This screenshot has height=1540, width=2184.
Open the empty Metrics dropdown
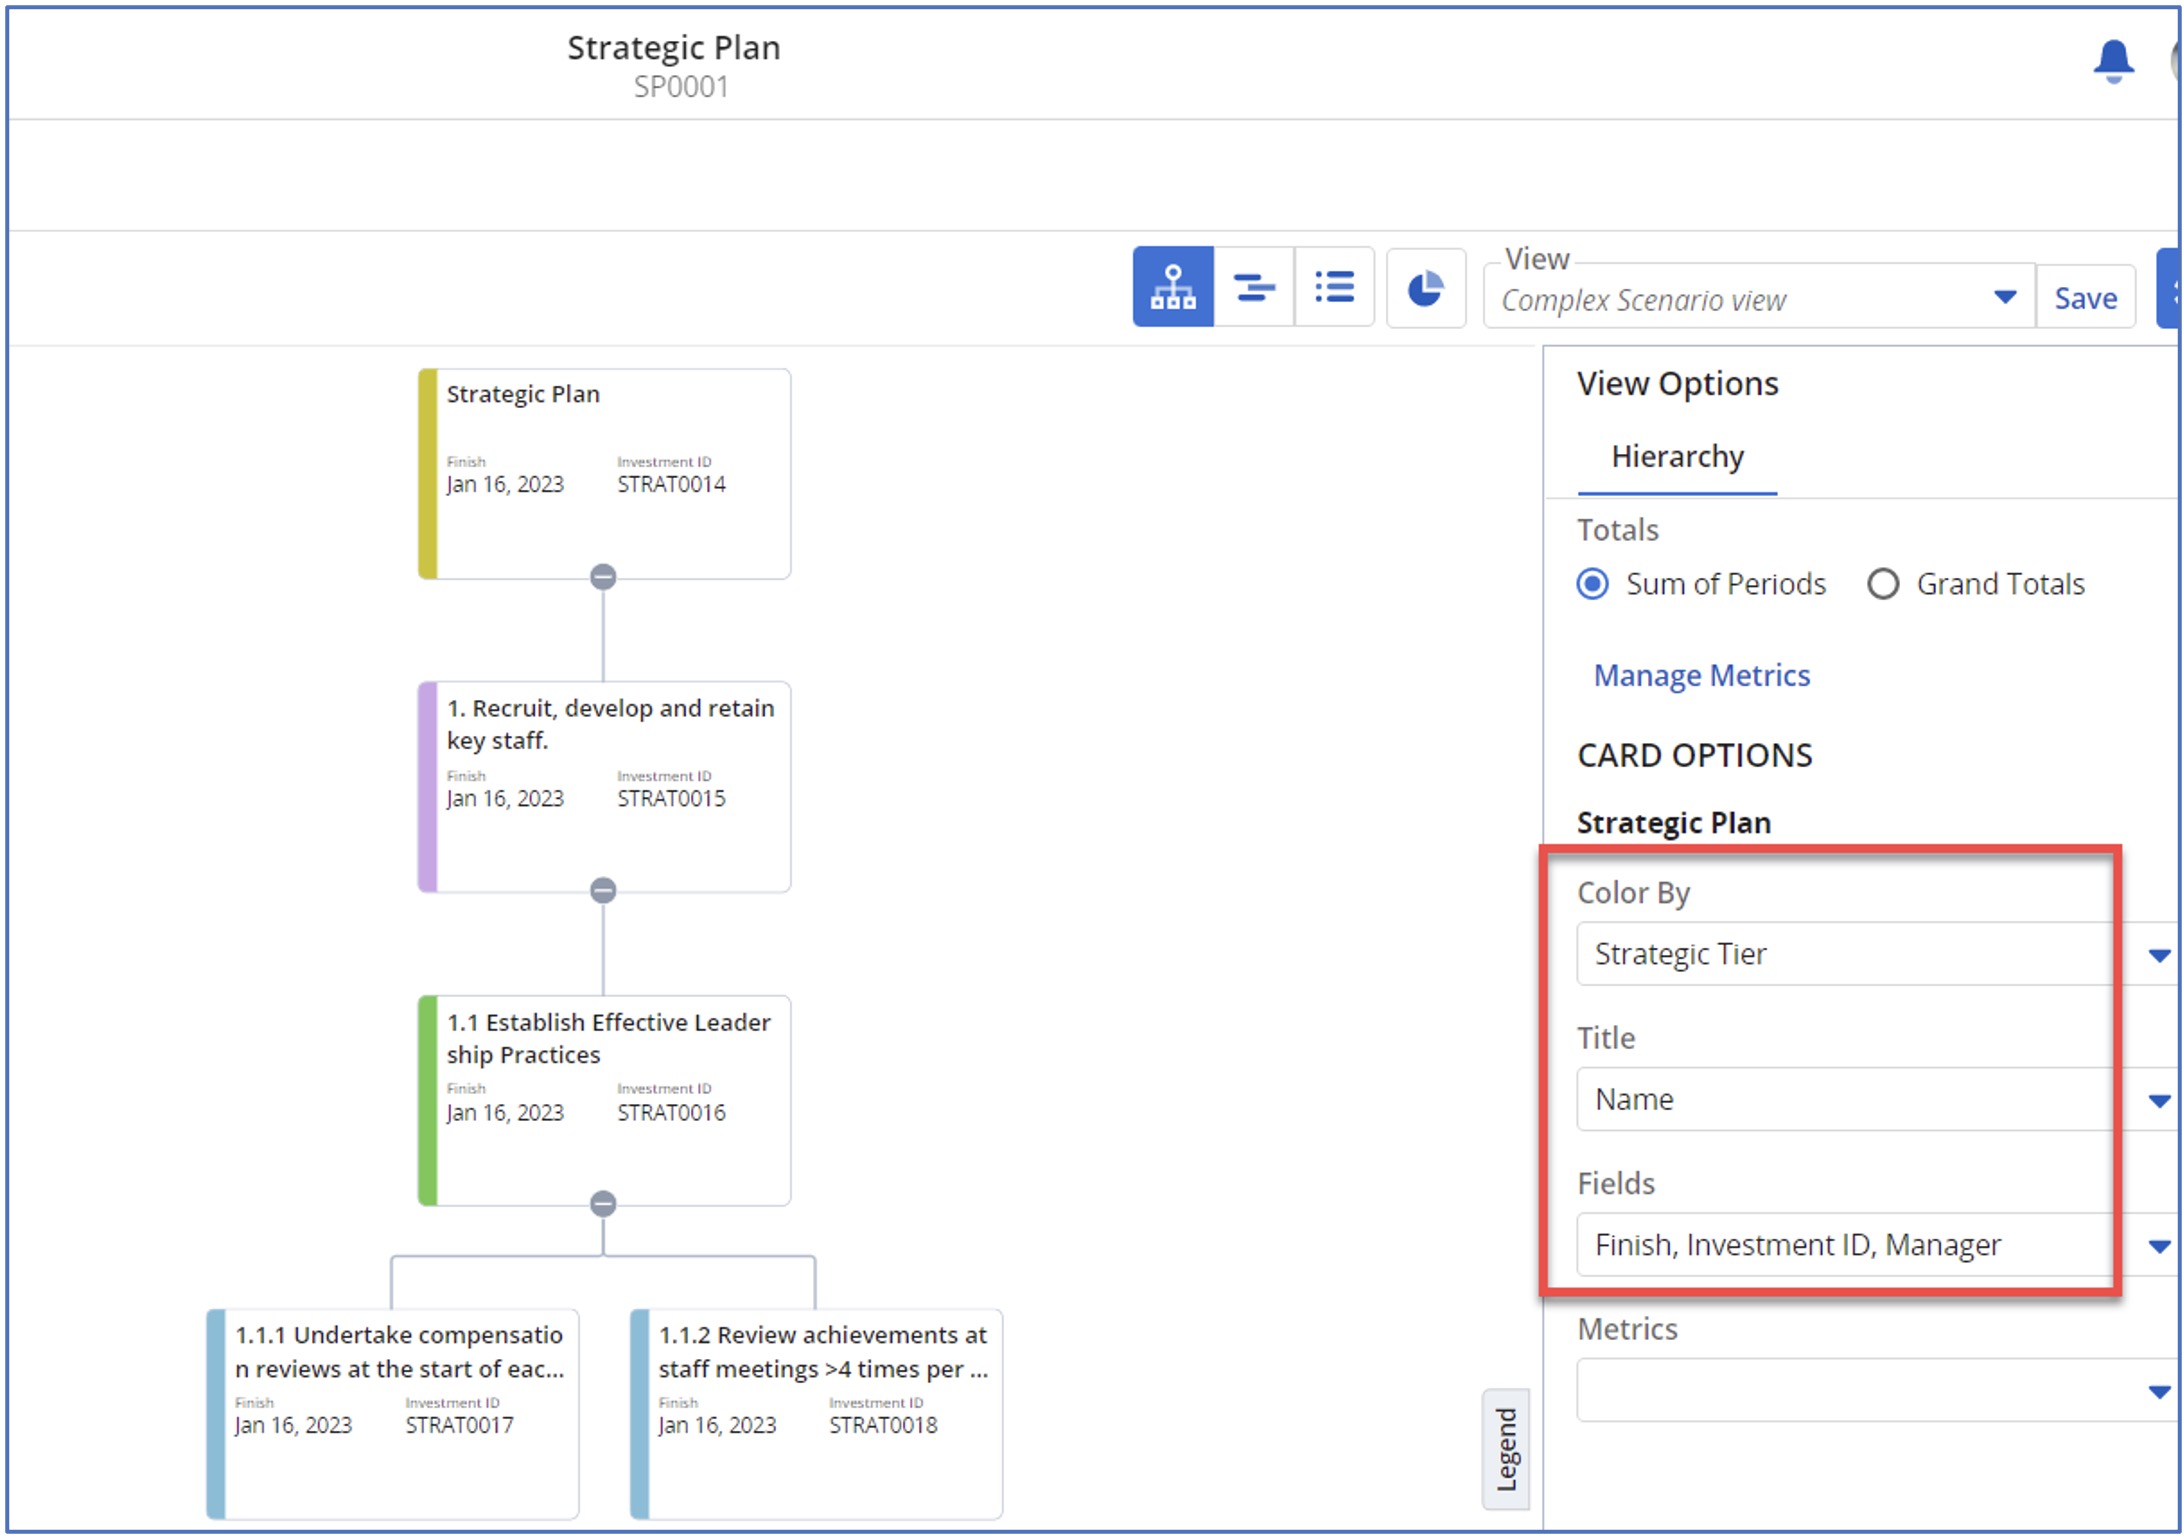click(1876, 1391)
